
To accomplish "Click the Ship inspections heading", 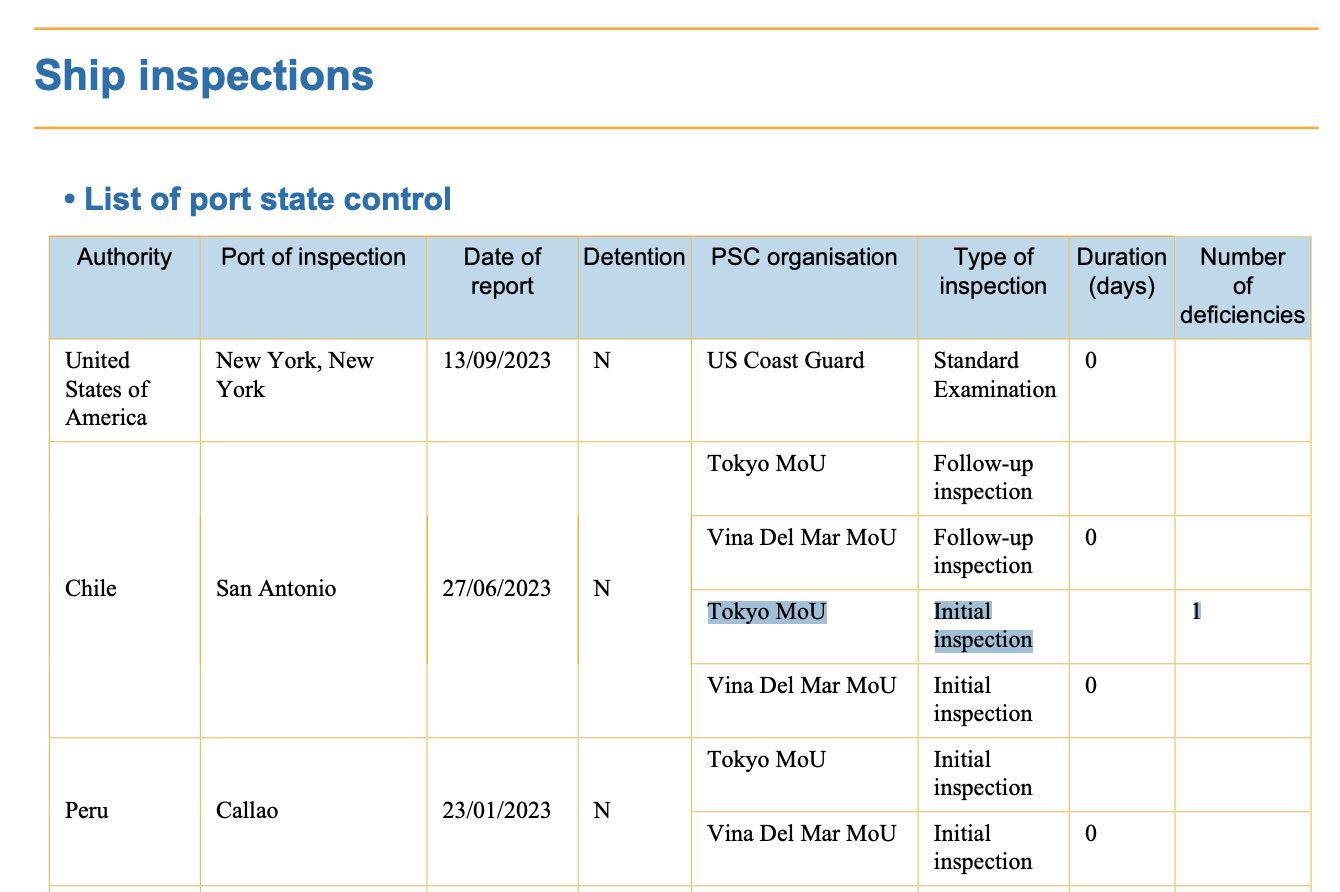I will (204, 76).
